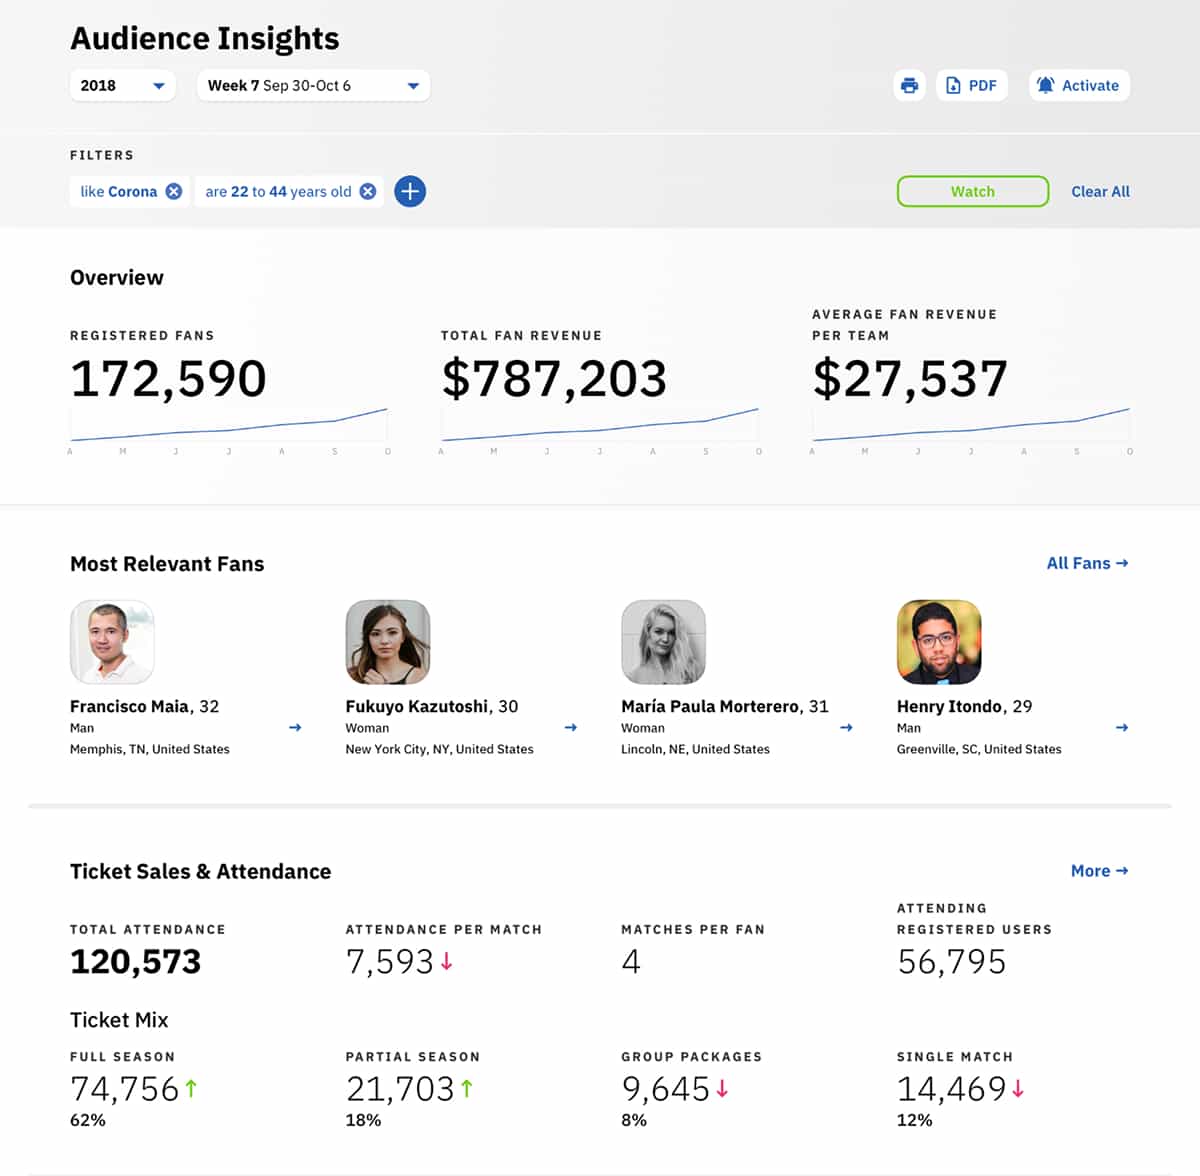Click arrow next to Henry Itondo
1200x1176 pixels.
pos(1121,728)
